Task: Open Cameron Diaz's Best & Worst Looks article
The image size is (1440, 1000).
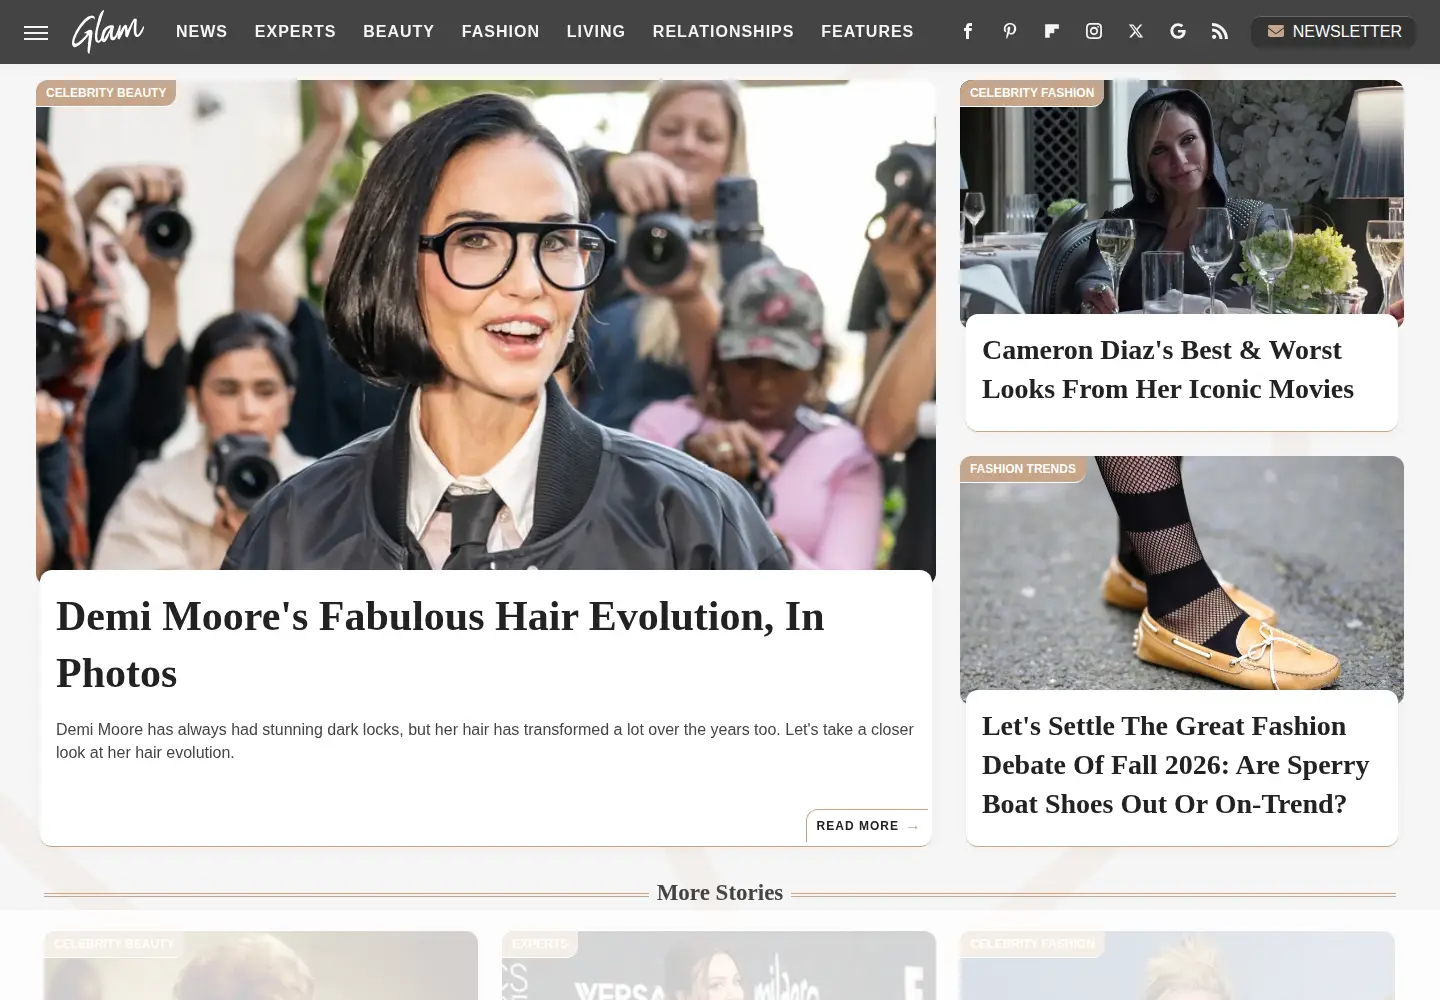Action: click(1168, 369)
